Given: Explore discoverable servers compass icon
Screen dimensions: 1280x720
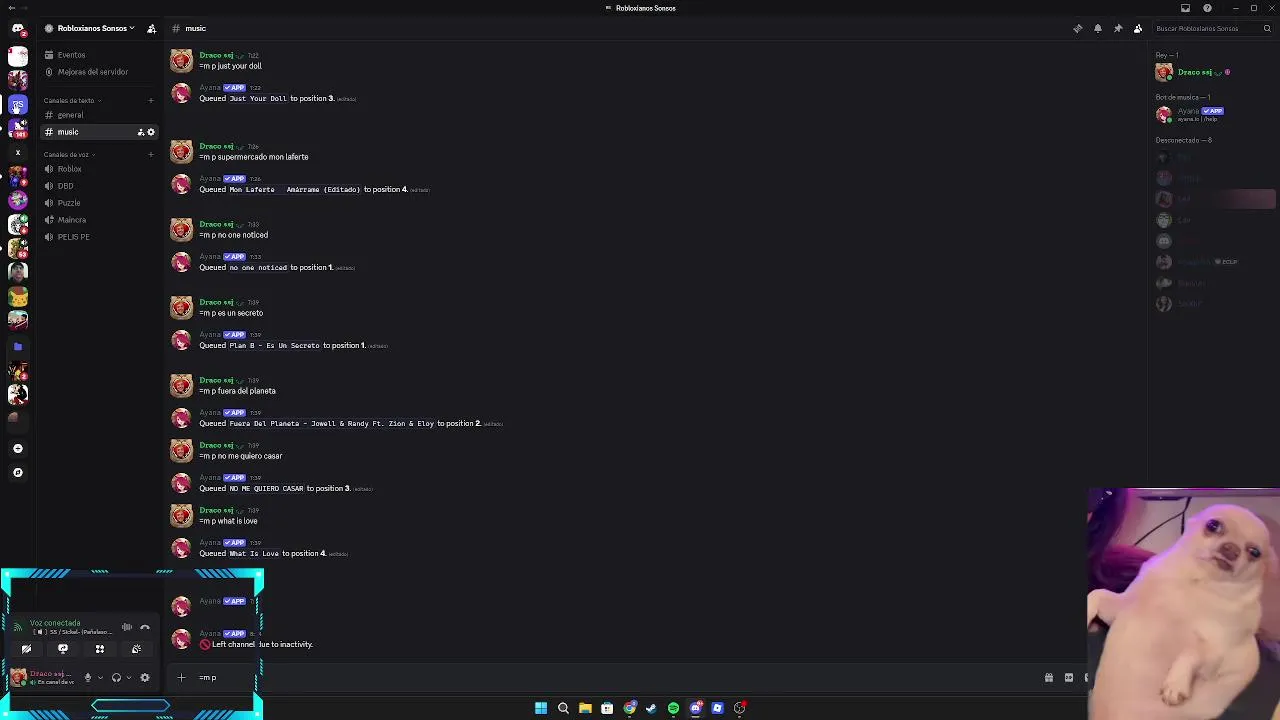Looking at the screenshot, I should [x=17, y=472].
